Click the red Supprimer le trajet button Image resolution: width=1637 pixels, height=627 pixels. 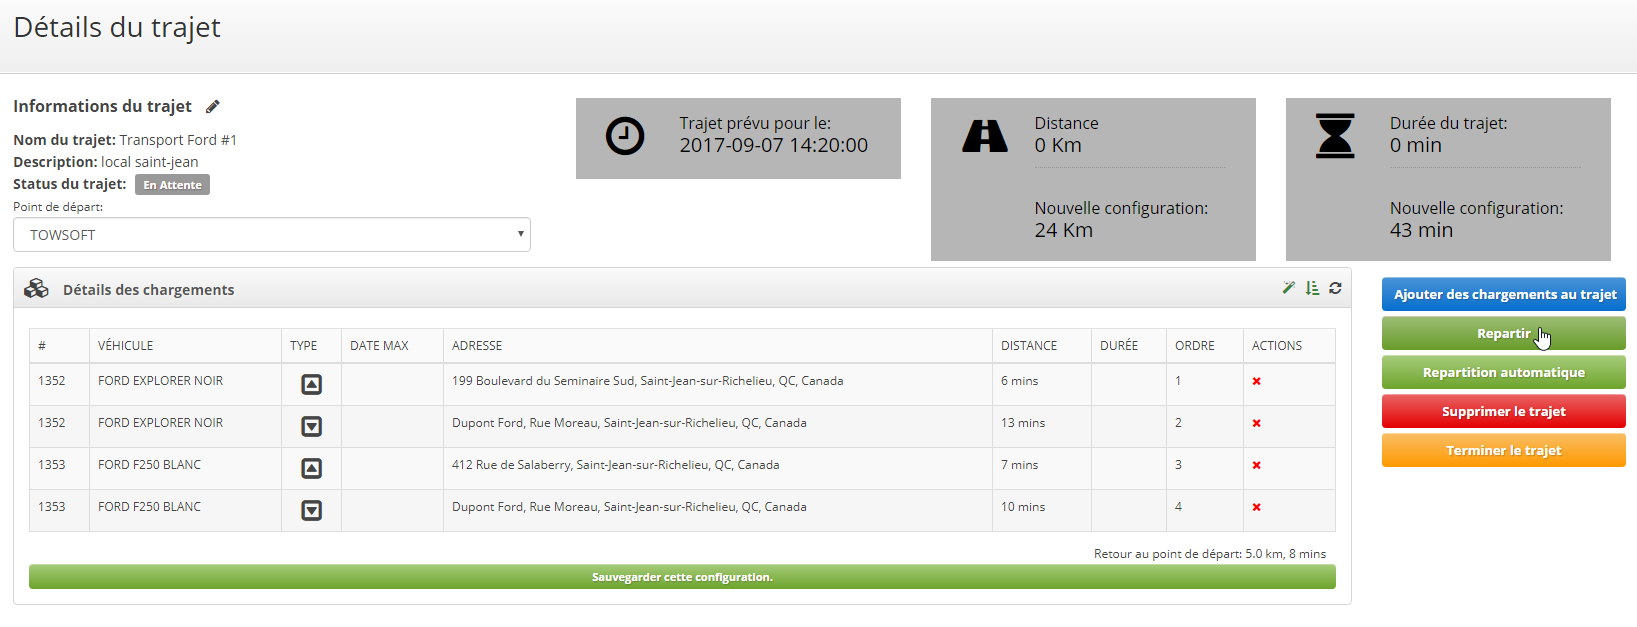1503,411
